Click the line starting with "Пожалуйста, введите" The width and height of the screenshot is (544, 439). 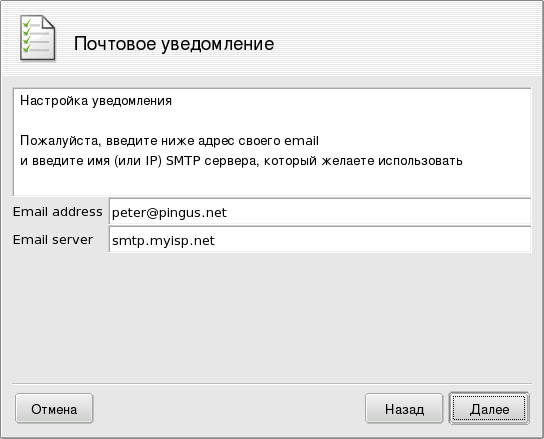tap(169, 141)
